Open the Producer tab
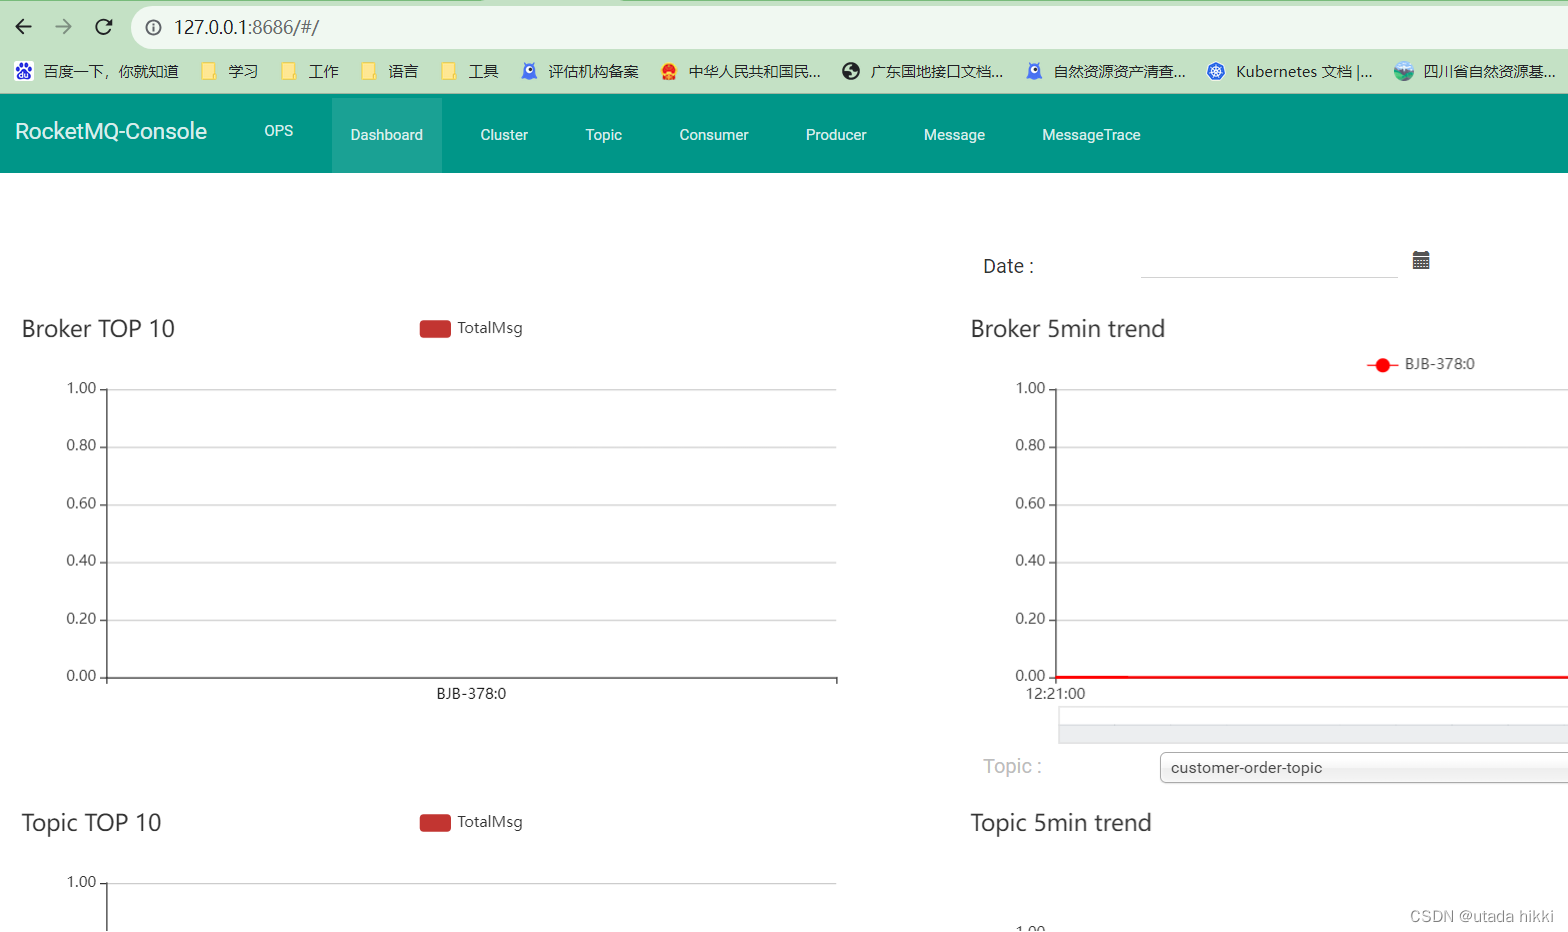1568x932 pixels. (x=836, y=135)
